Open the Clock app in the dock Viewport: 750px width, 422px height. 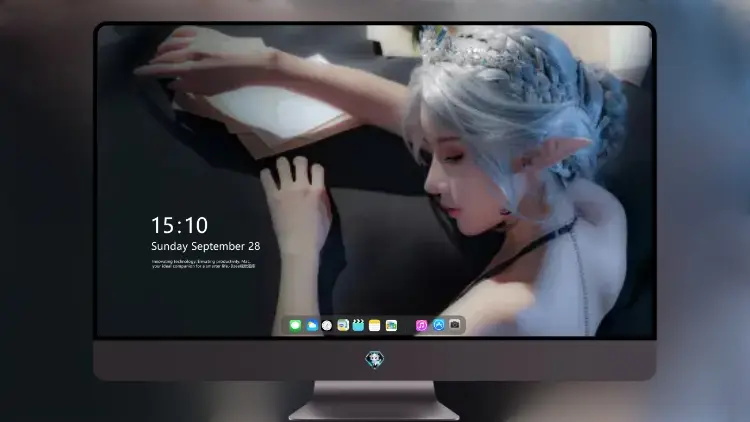[327, 325]
